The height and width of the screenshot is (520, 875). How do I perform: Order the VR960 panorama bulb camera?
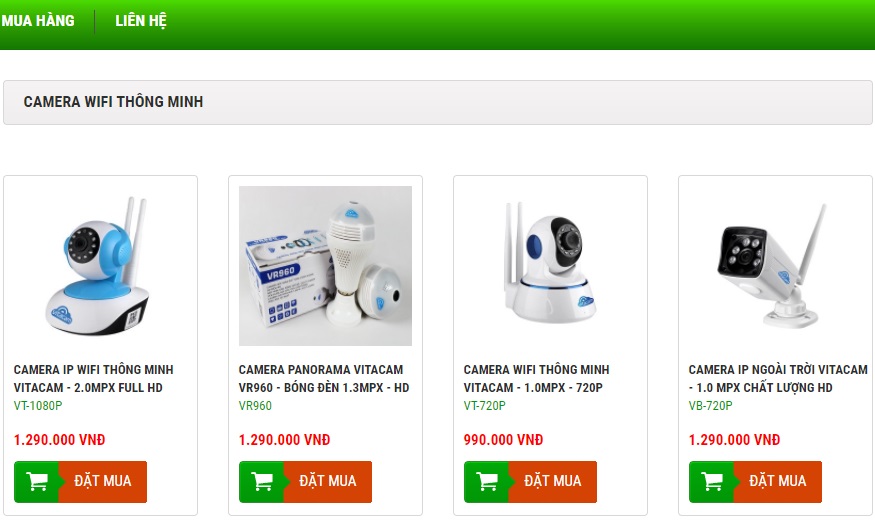[x=305, y=482]
